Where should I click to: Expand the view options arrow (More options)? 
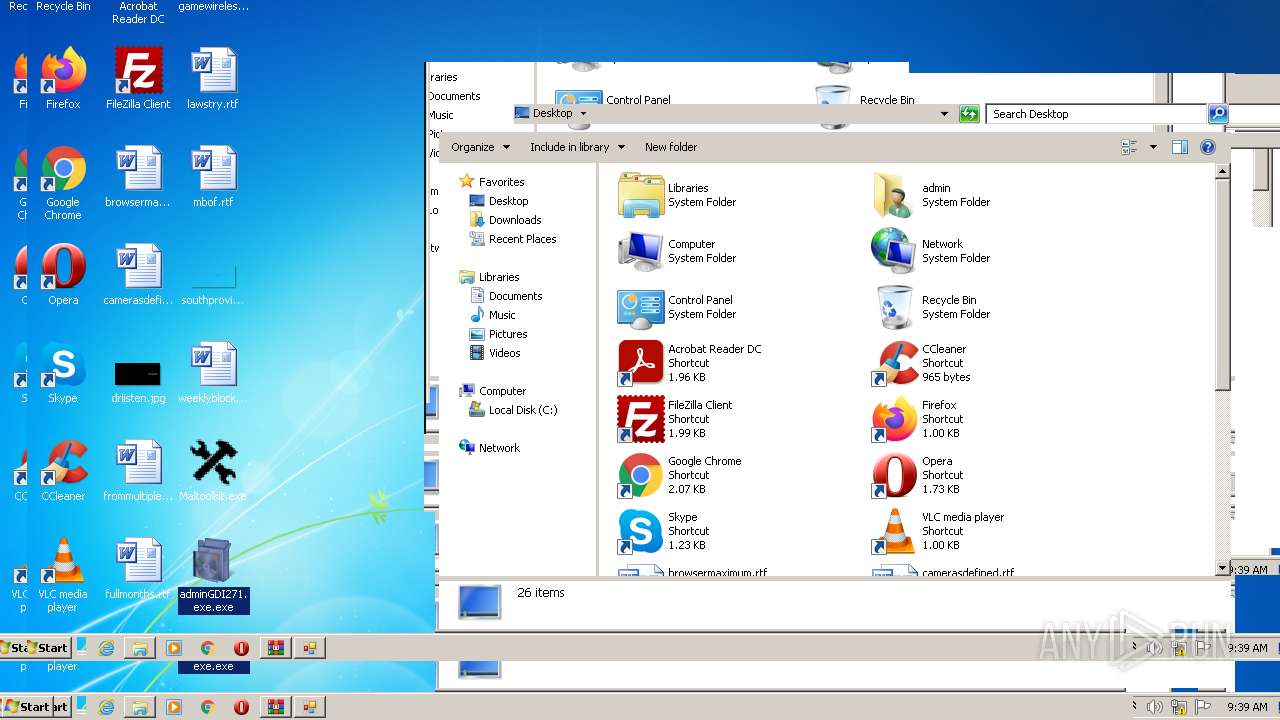tap(1153, 147)
